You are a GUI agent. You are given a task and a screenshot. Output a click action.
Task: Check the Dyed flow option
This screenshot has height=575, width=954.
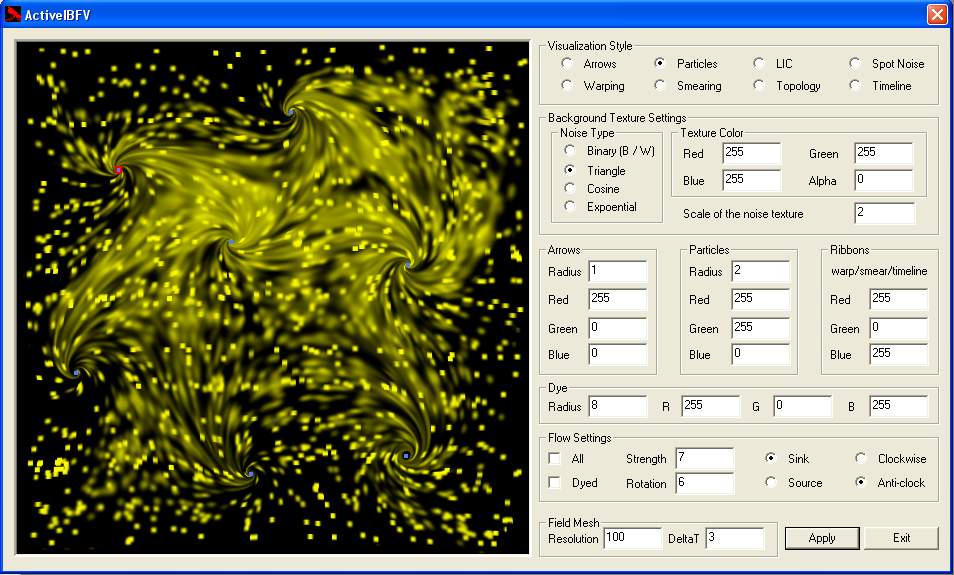[x=555, y=483]
